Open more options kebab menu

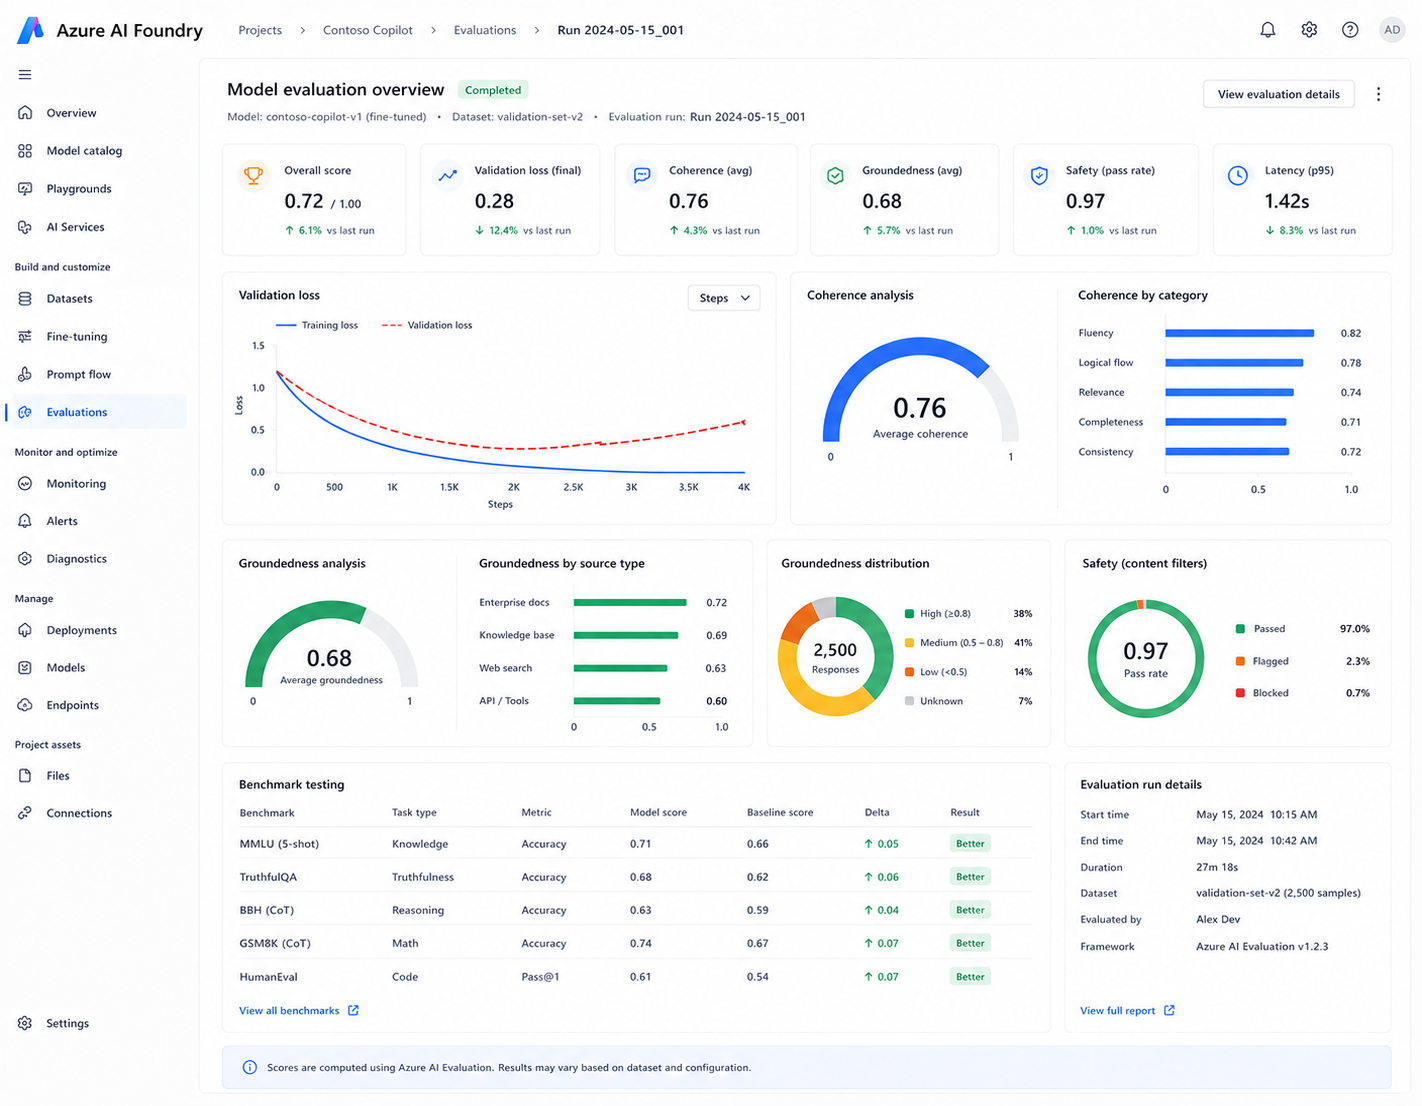[x=1378, y=94]
